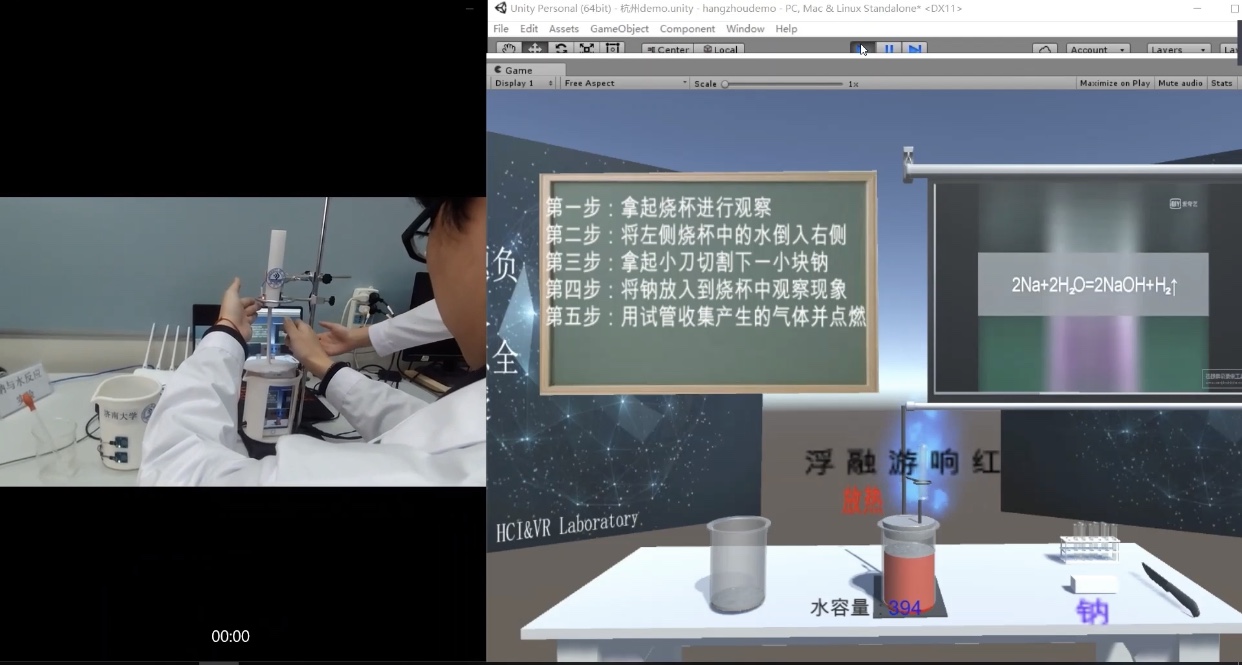Screen dimensions: 1242x665
Task: Toggle pivot Center mode
Action: [x=667, y=49]
